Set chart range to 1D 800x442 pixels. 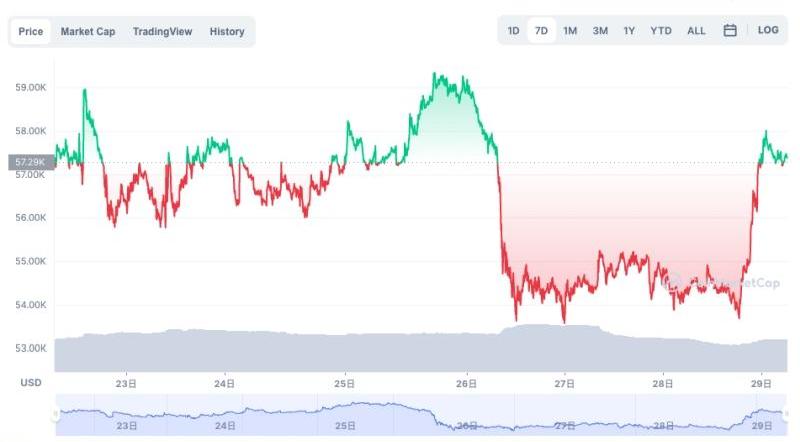point(513,31)
